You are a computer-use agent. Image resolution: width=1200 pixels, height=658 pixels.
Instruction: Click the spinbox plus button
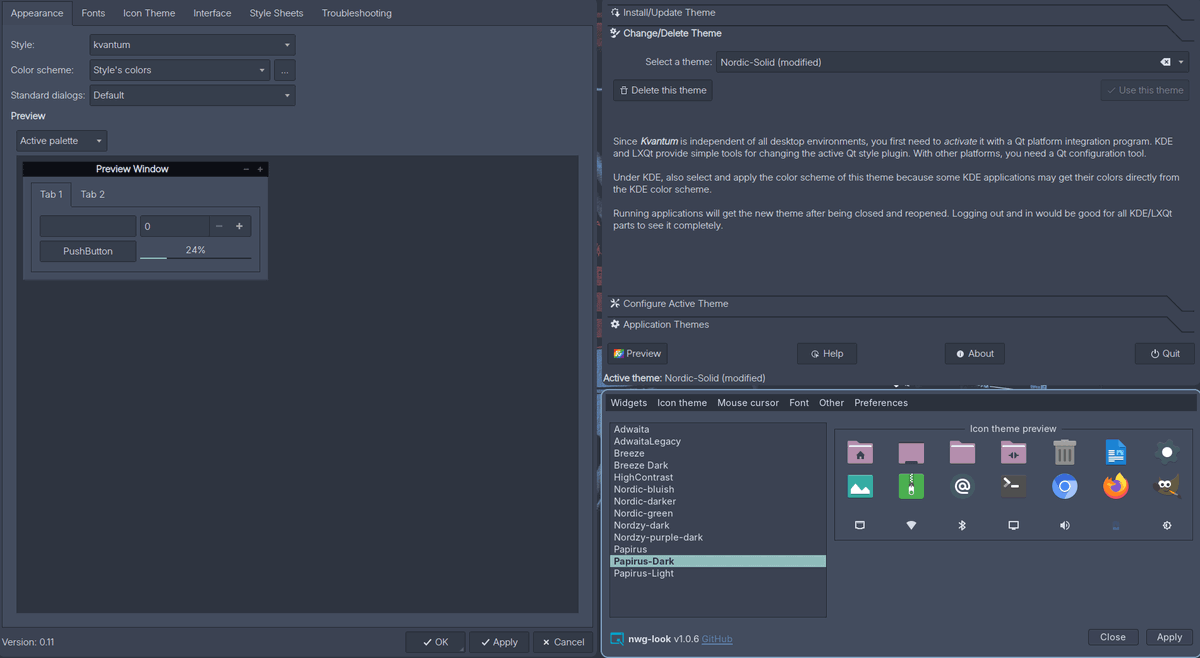240,226
